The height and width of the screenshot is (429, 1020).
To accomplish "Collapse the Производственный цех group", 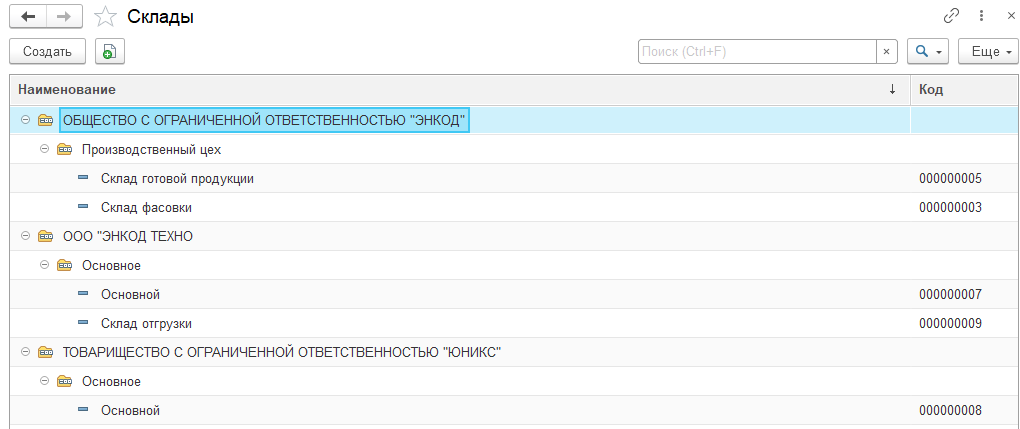I will (x=44, y=150).
